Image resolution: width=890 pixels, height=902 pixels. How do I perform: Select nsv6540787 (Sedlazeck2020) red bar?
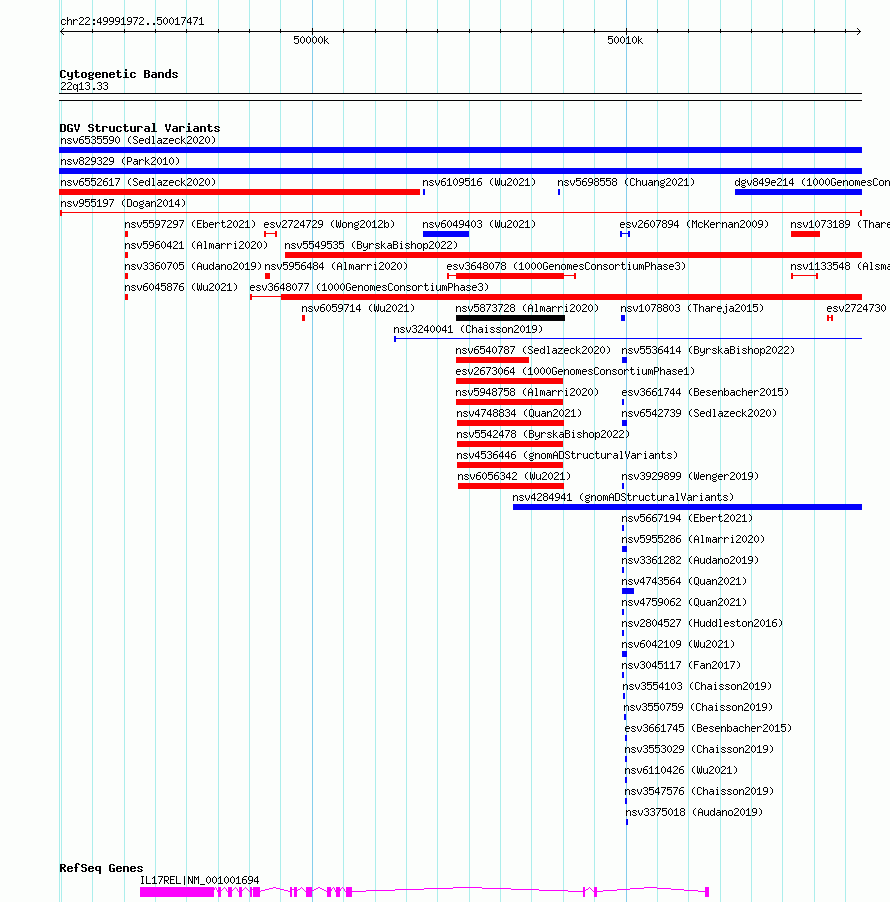coord(492,360)
